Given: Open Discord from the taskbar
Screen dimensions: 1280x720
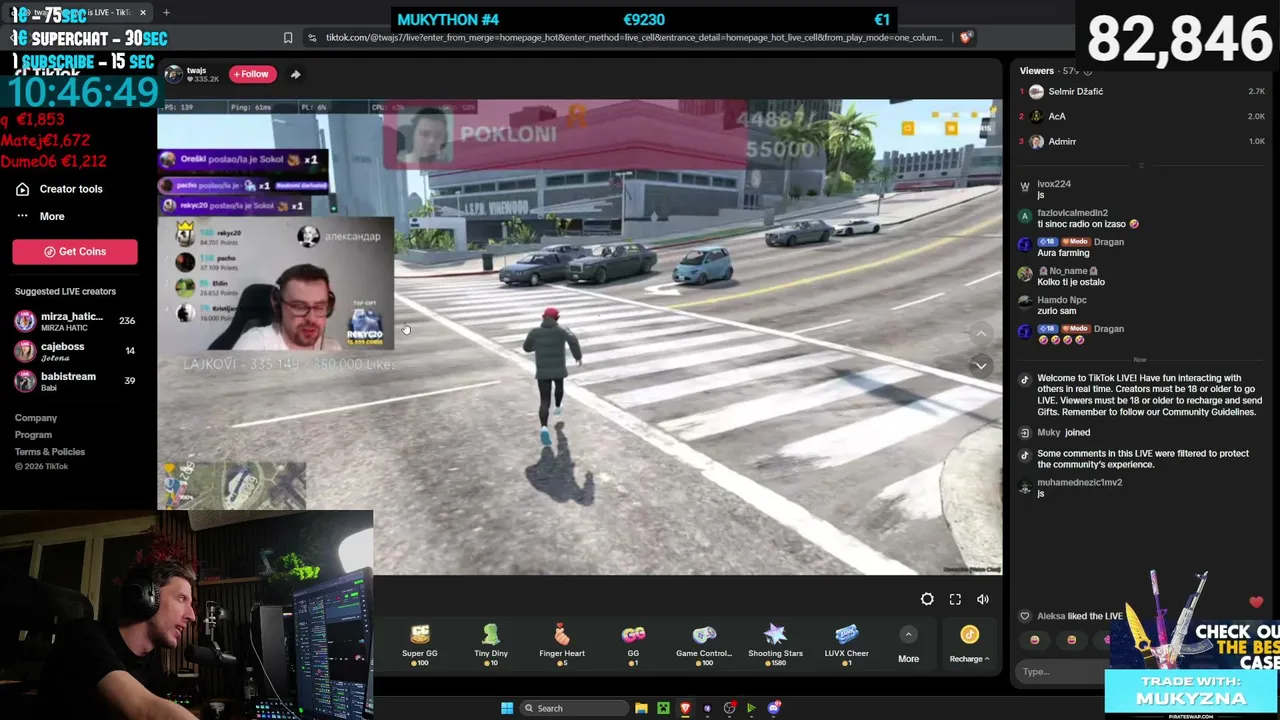Looking at the screenshot, I should (x=773, y=708).
